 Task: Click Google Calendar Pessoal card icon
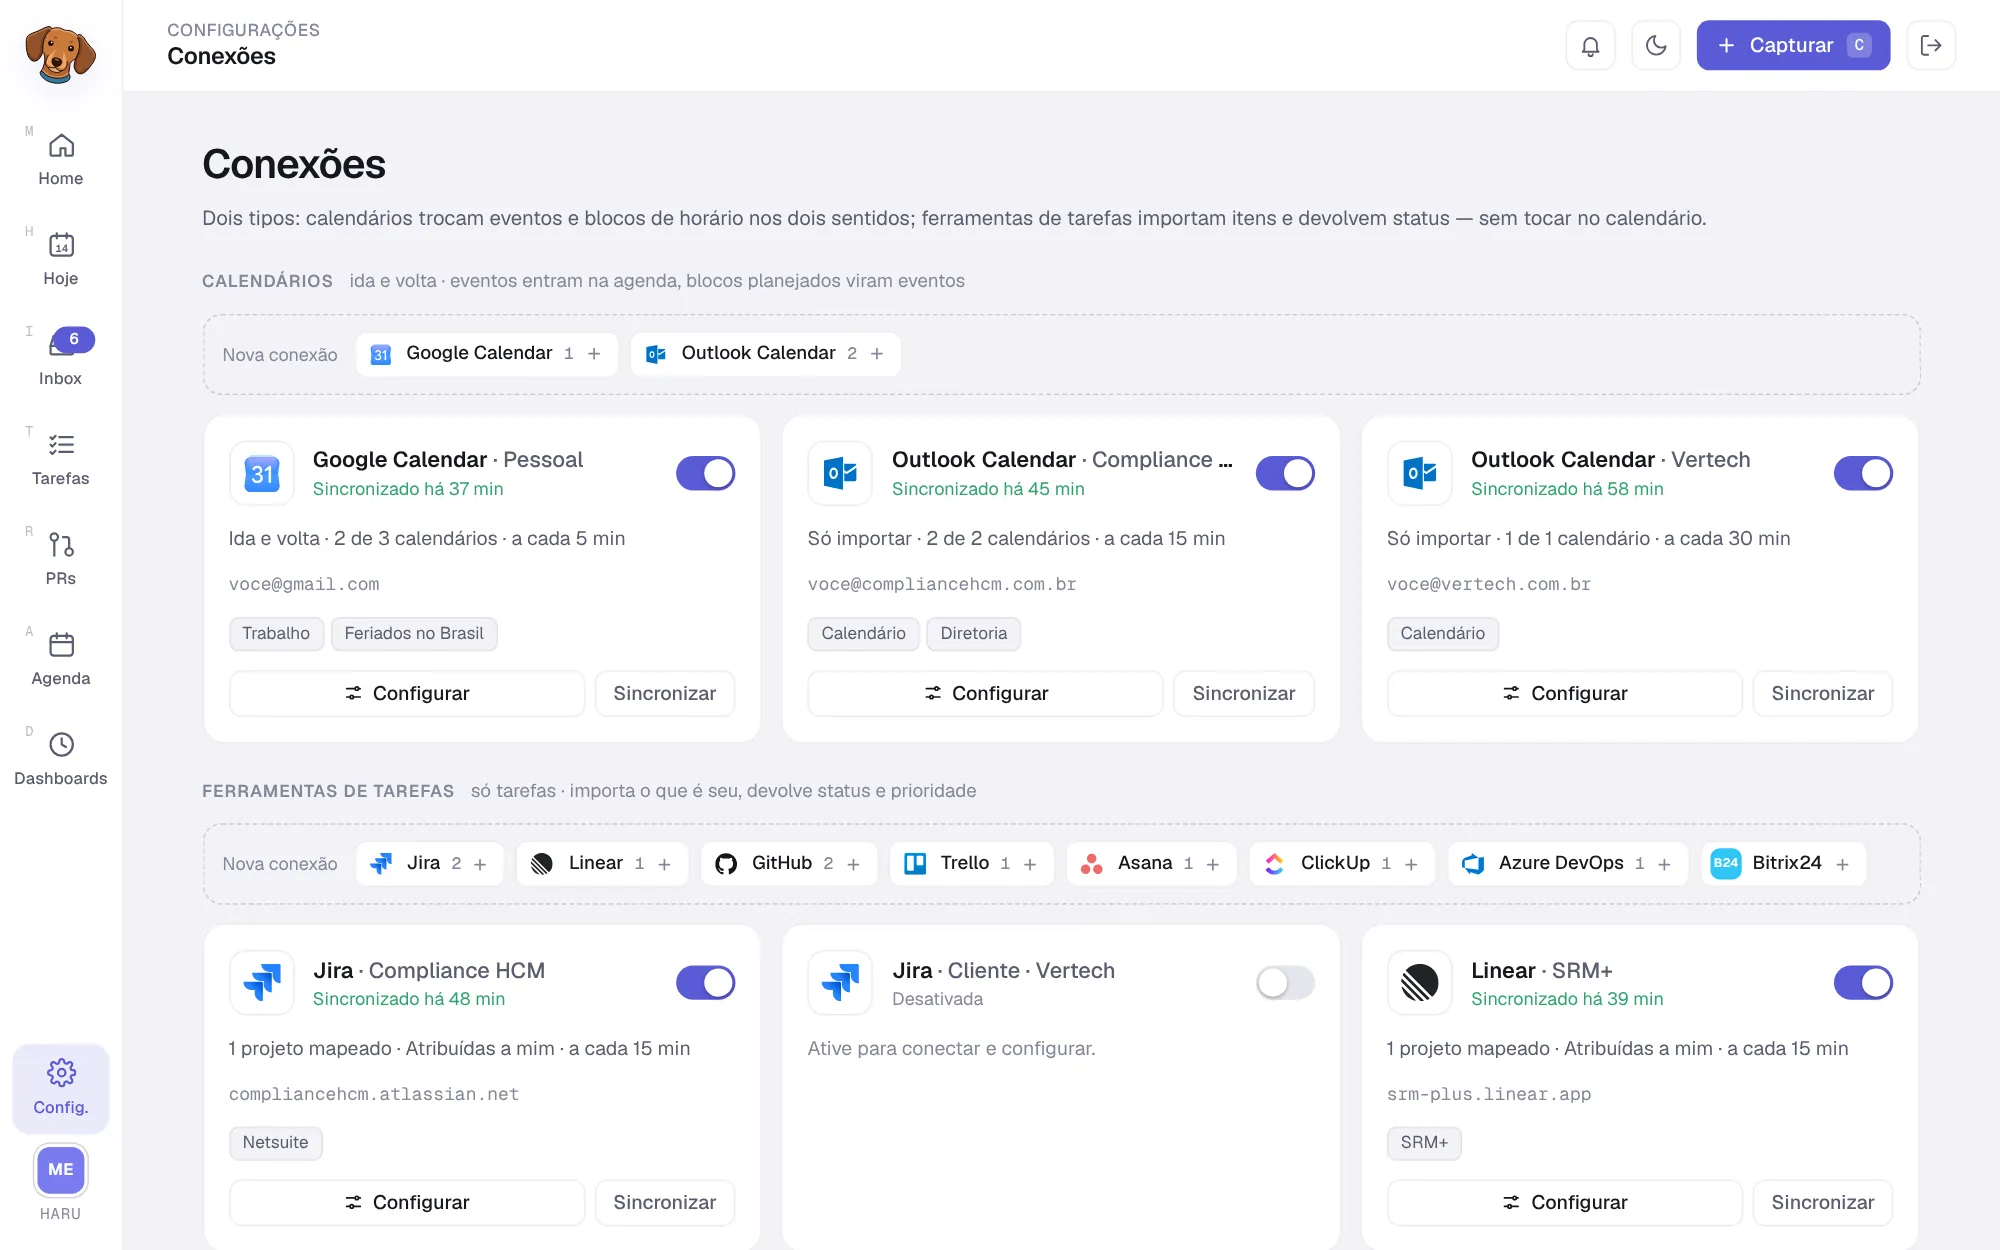point(262,474)
